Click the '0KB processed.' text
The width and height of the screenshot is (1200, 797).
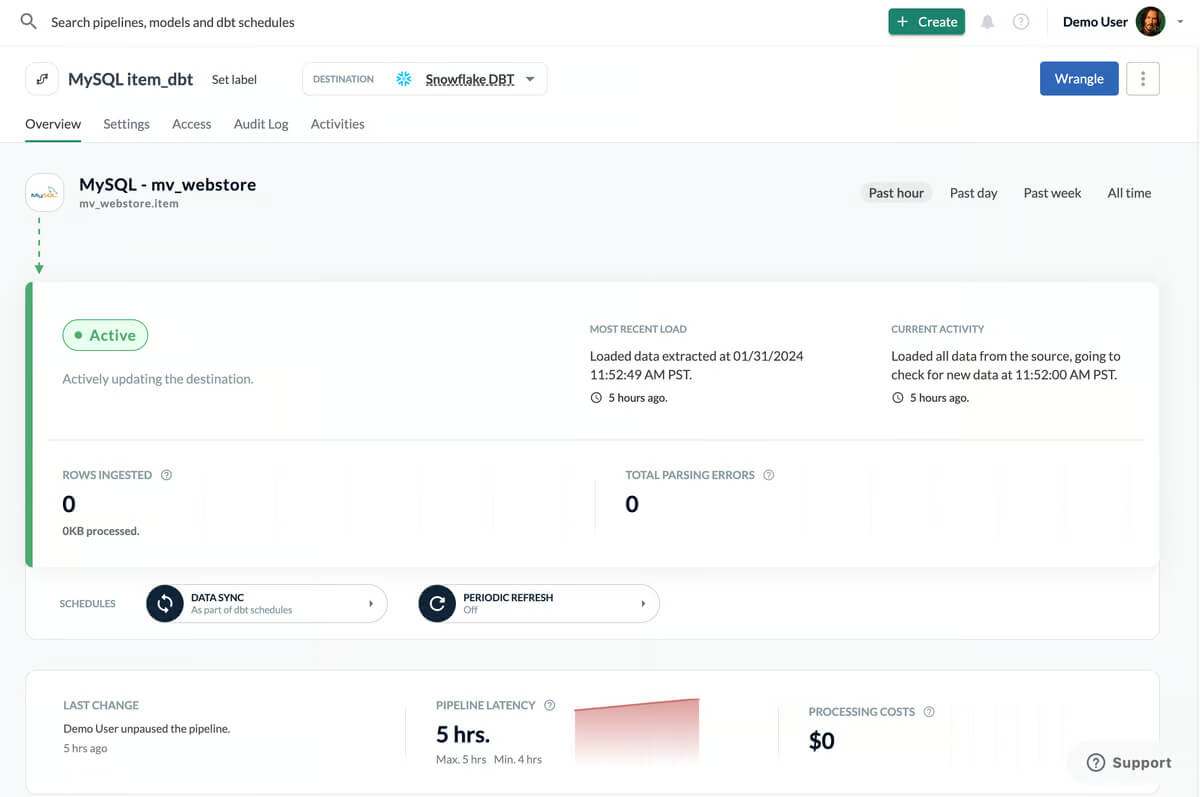coord(101,531)
